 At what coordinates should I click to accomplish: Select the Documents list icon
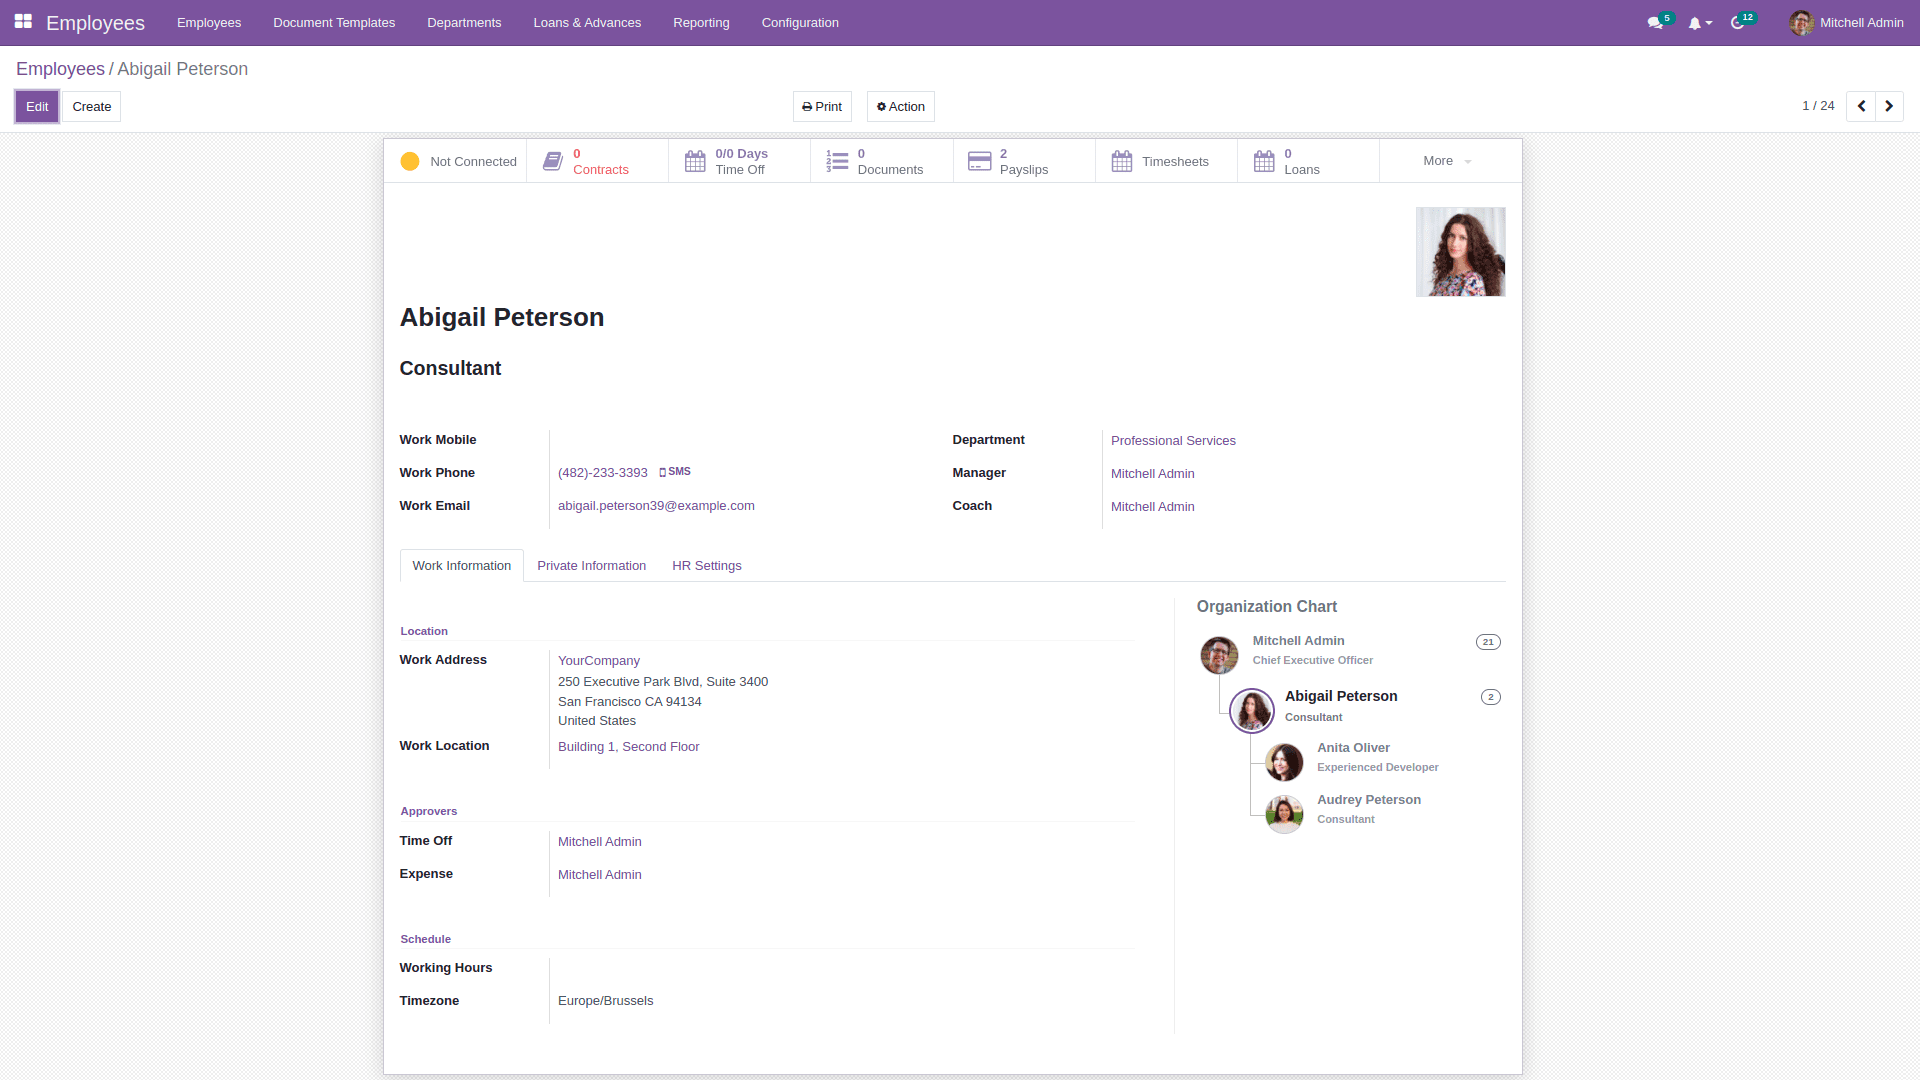click(838, 160)
